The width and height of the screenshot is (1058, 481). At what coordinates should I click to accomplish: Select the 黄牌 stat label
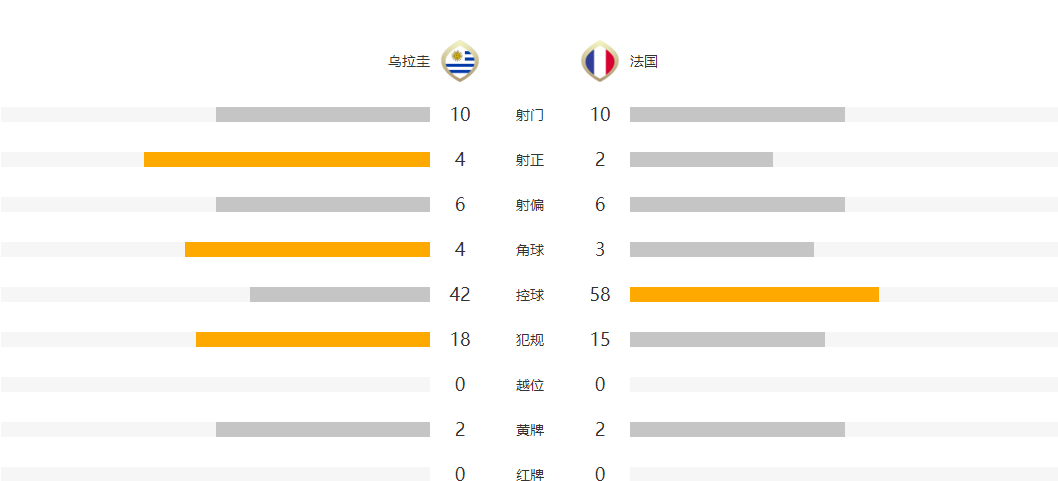pyautogui.click(x=530, y=430)
